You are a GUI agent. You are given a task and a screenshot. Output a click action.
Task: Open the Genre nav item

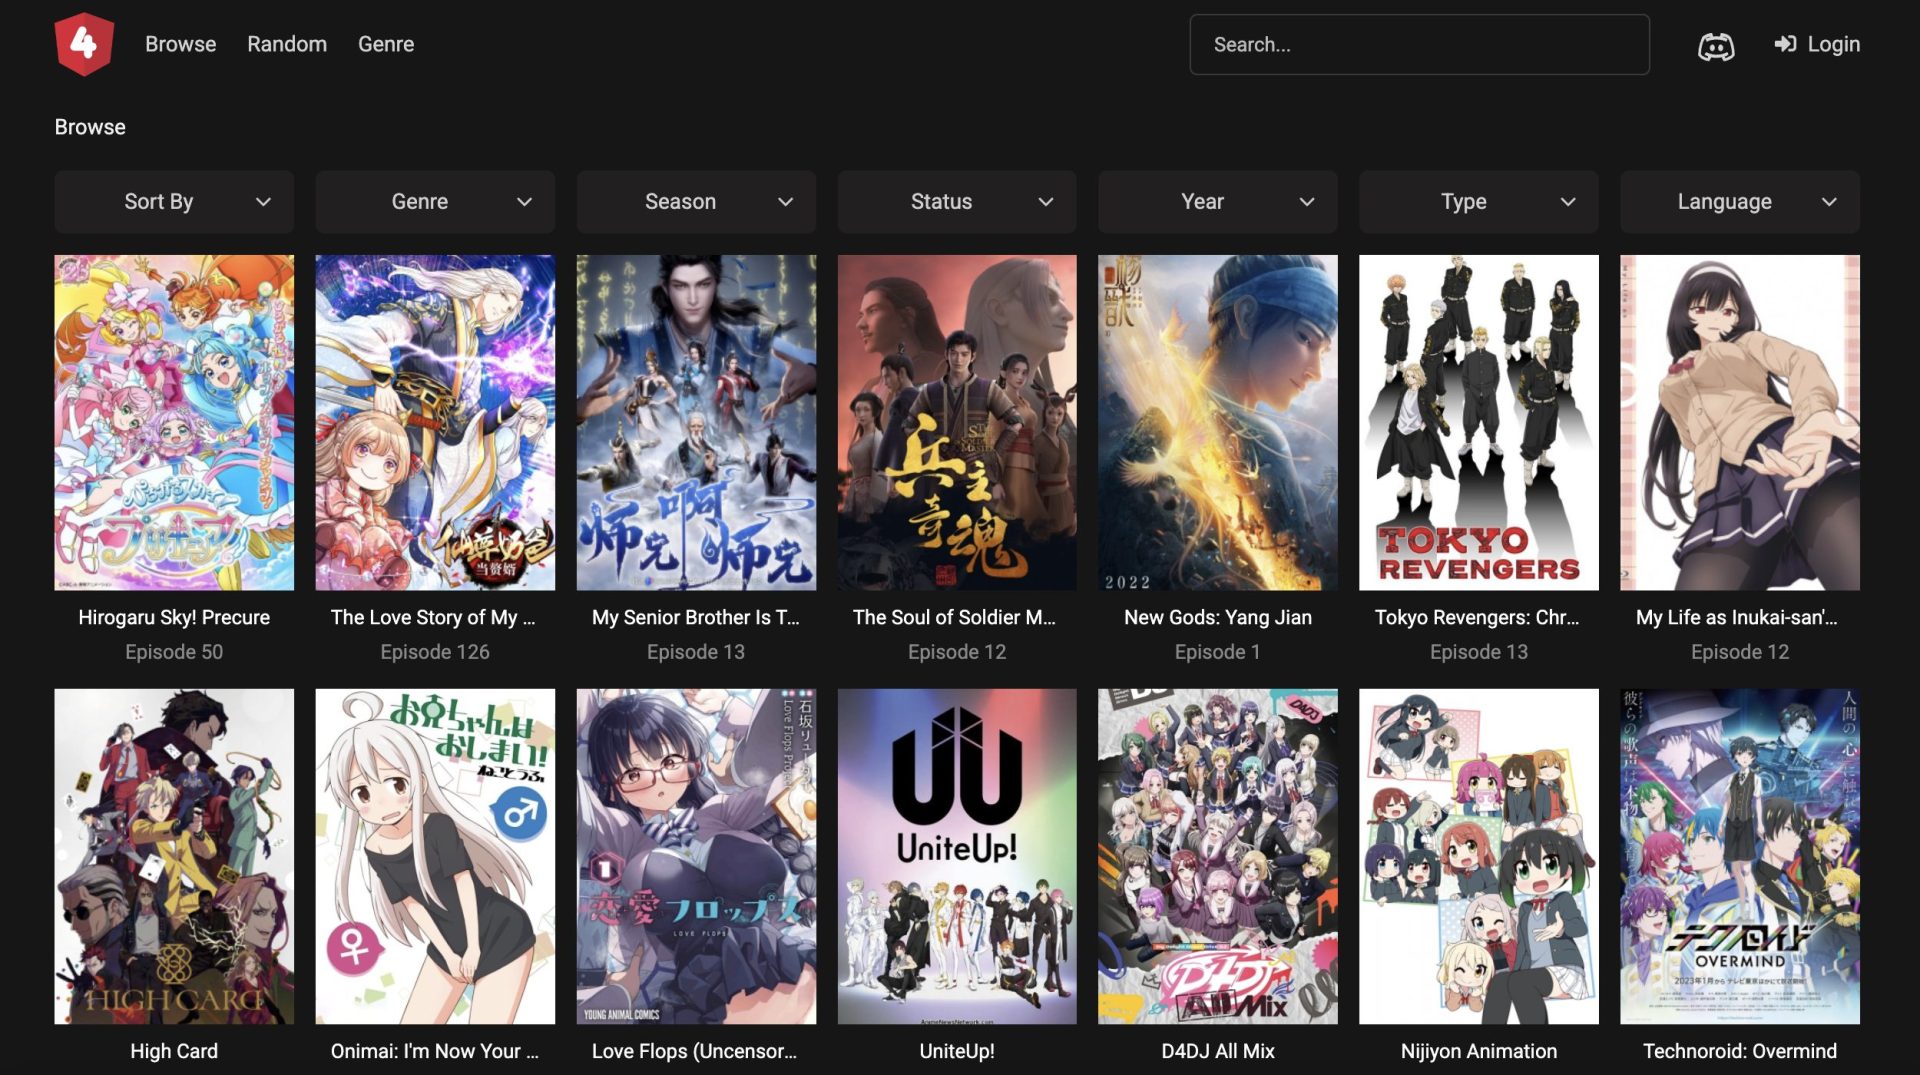[386, 44]
